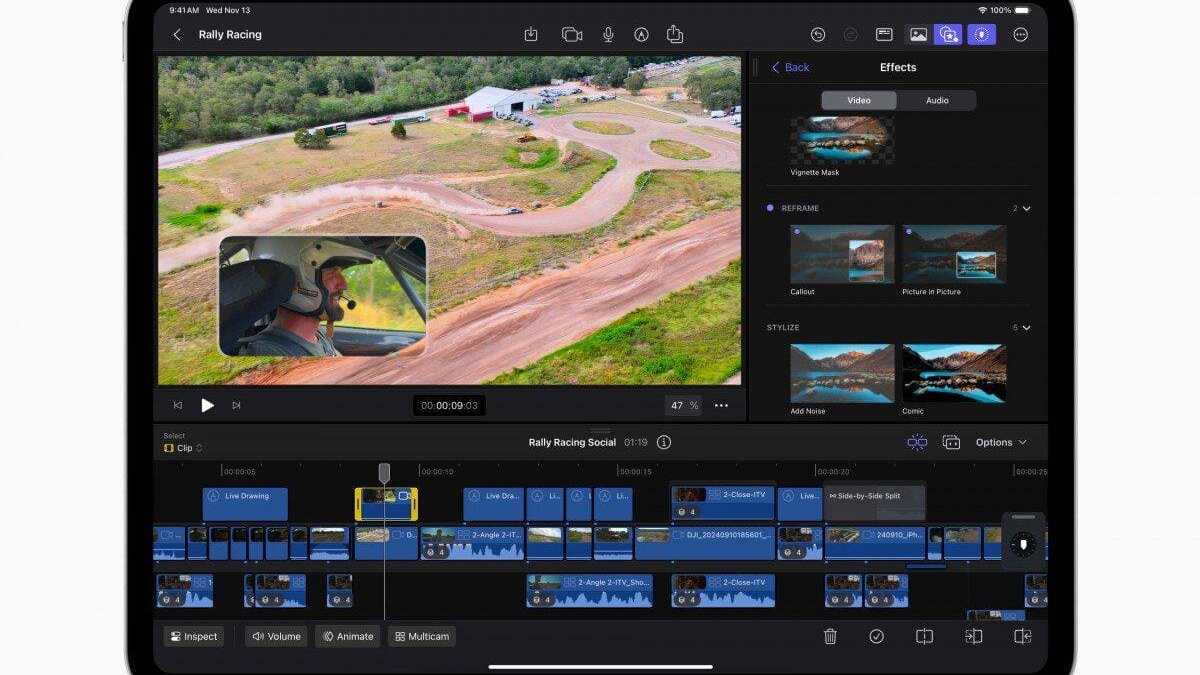Viewport: 1200px width, 675px height.
Task: Open the Inspect panel button
Action: 193,636
